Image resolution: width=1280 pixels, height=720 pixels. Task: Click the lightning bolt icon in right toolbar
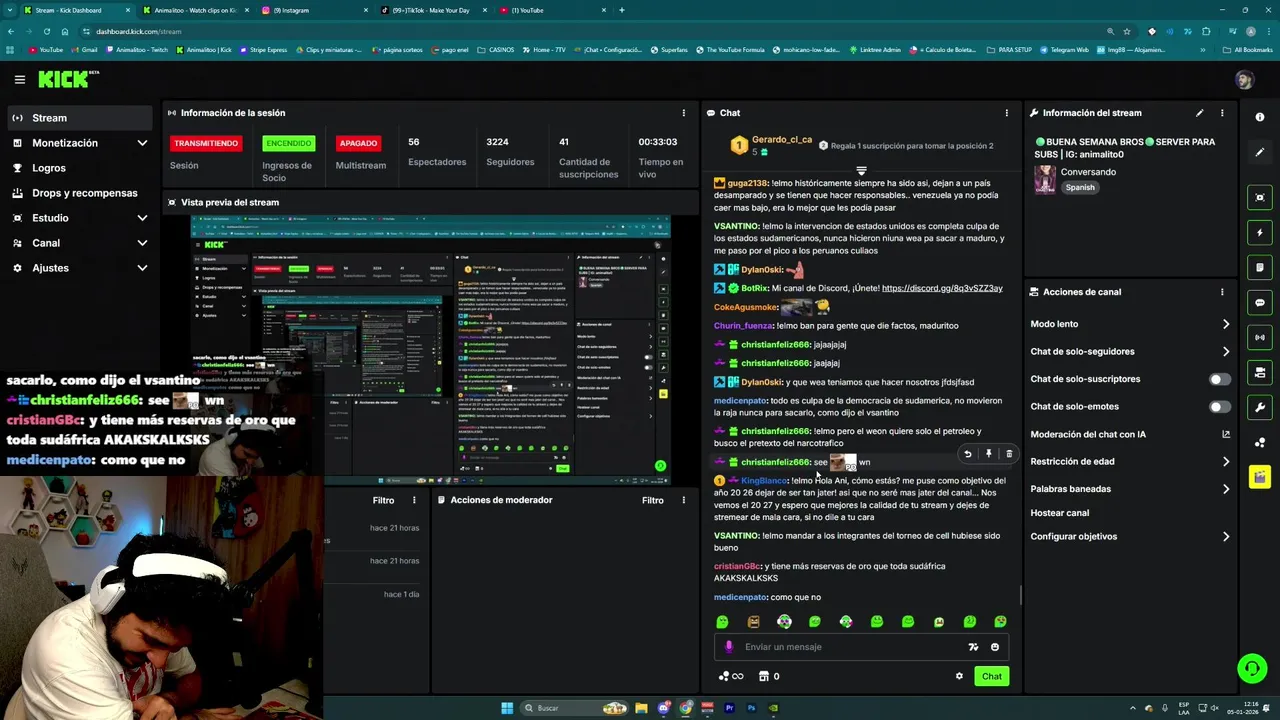1260,233
